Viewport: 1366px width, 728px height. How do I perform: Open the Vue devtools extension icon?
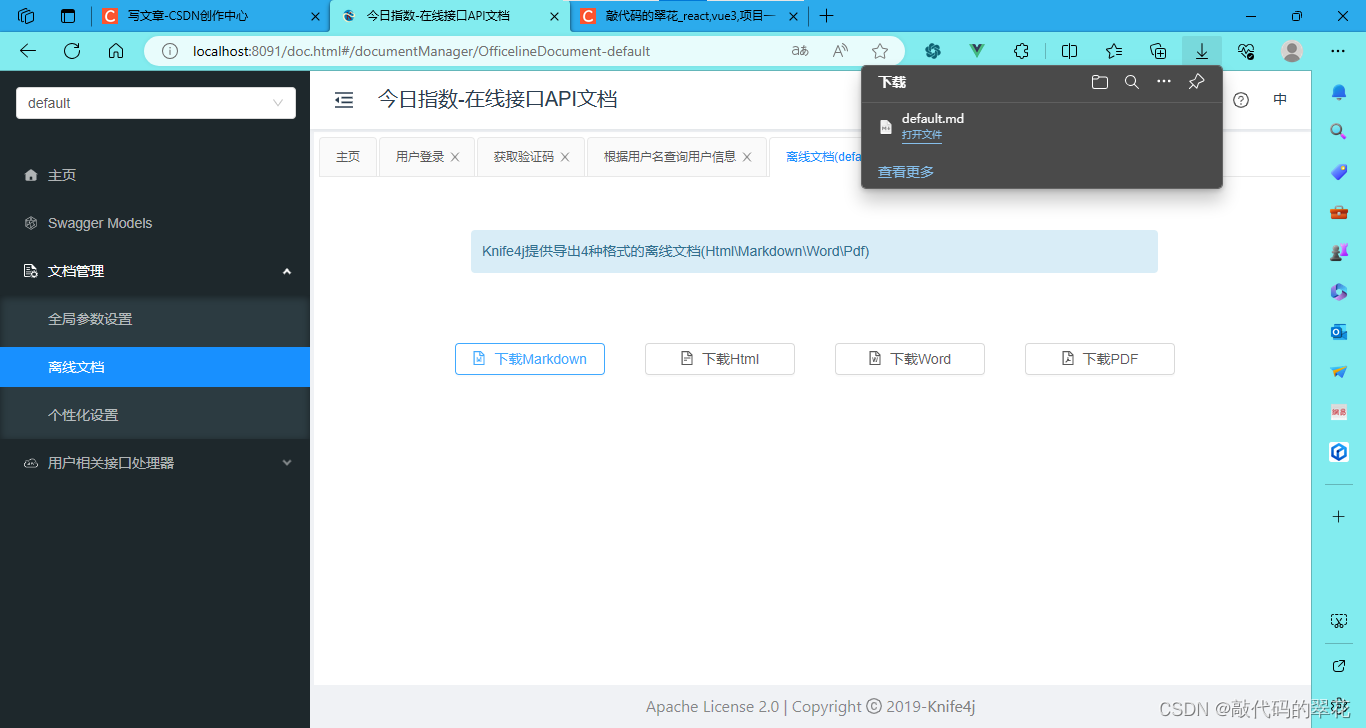point(977,51)
